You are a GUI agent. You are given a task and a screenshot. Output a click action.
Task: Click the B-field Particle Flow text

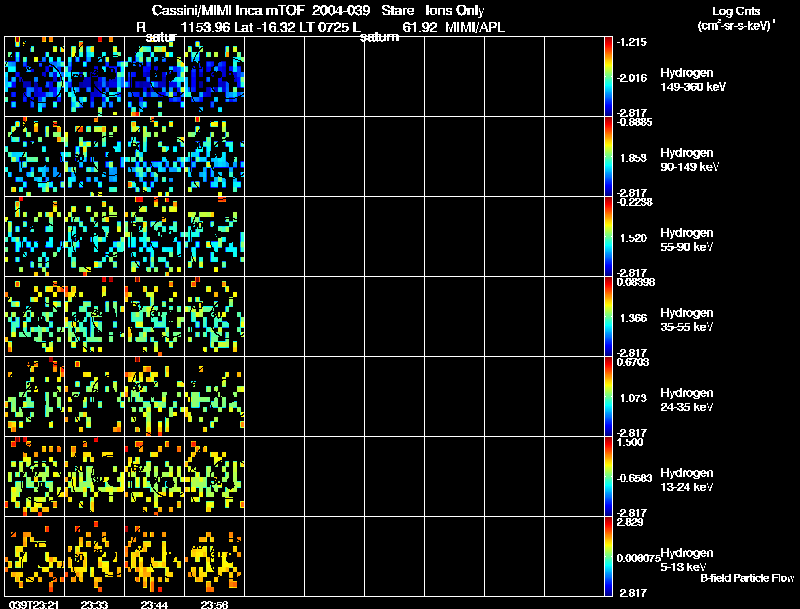click(x=746, y=578)
